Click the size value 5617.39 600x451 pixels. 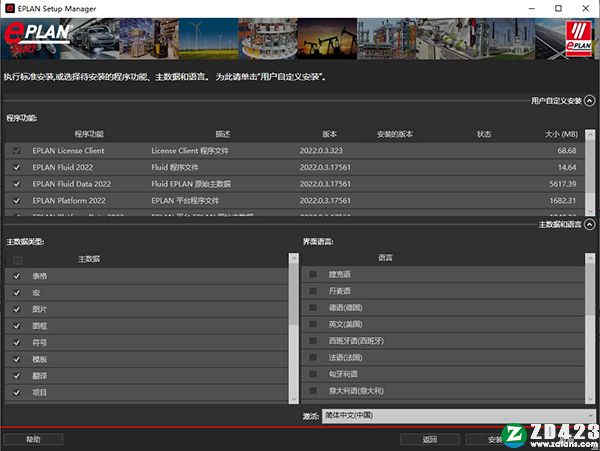[x=563, y=184]
